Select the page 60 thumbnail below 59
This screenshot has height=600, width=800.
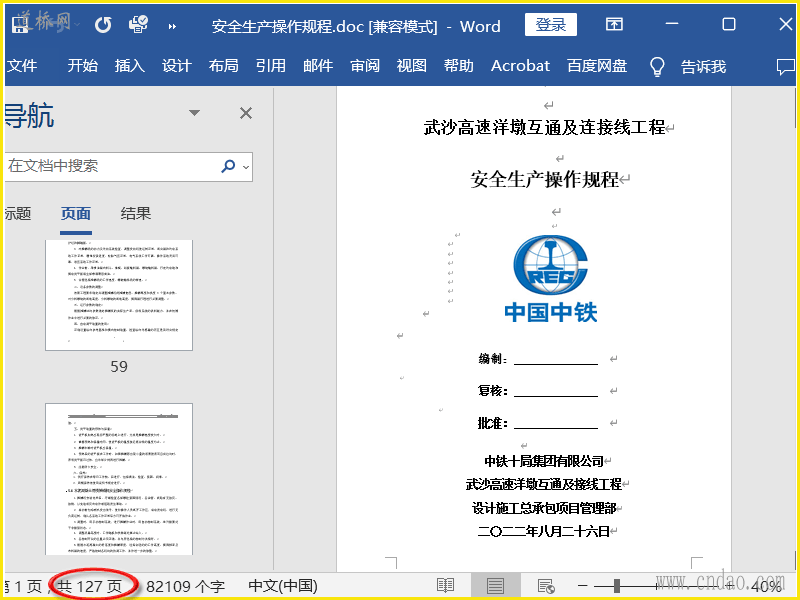(x=119, y=479)
